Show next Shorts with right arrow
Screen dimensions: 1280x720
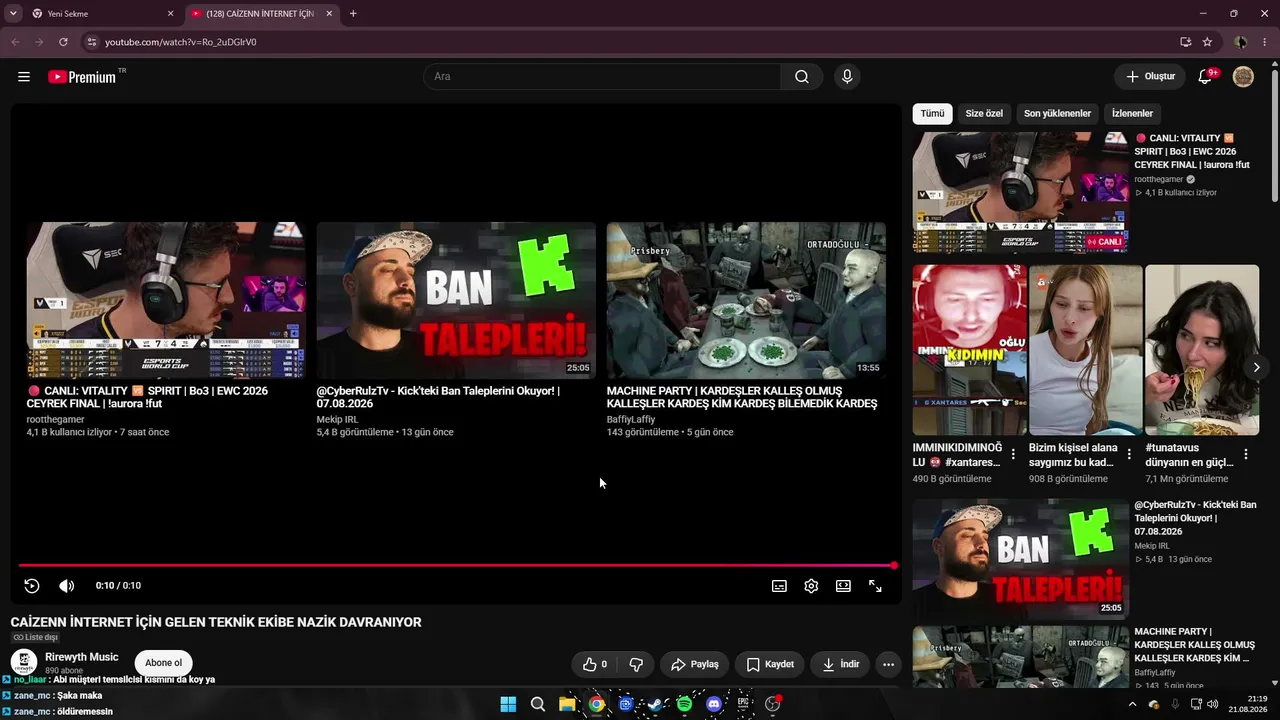tap(1257, 367)
